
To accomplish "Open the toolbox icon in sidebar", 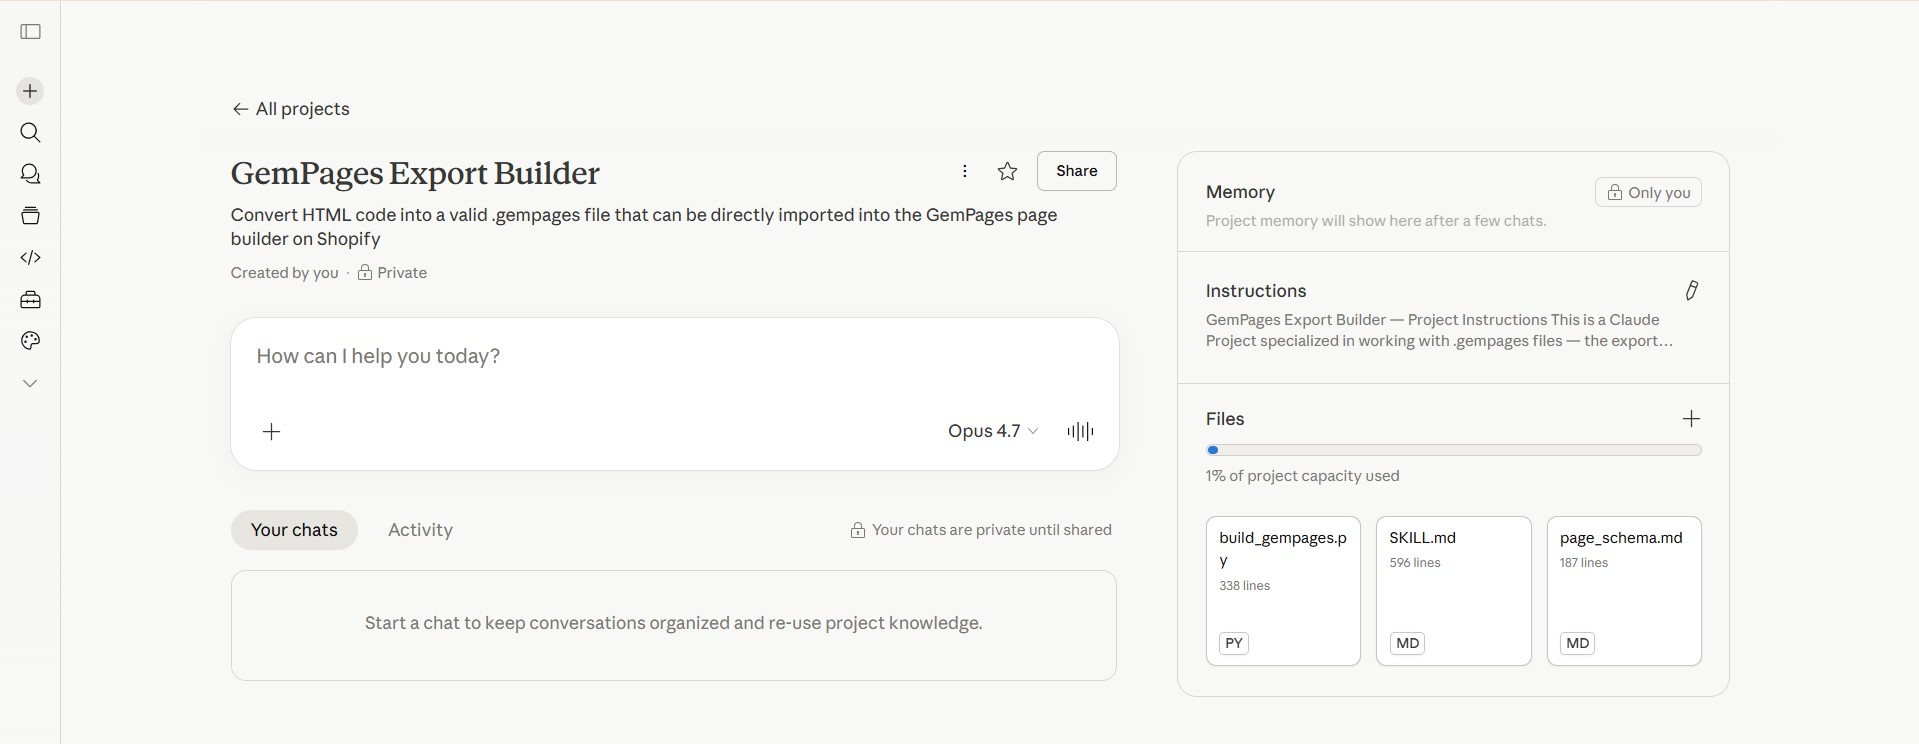I will (x=31, y=300).
